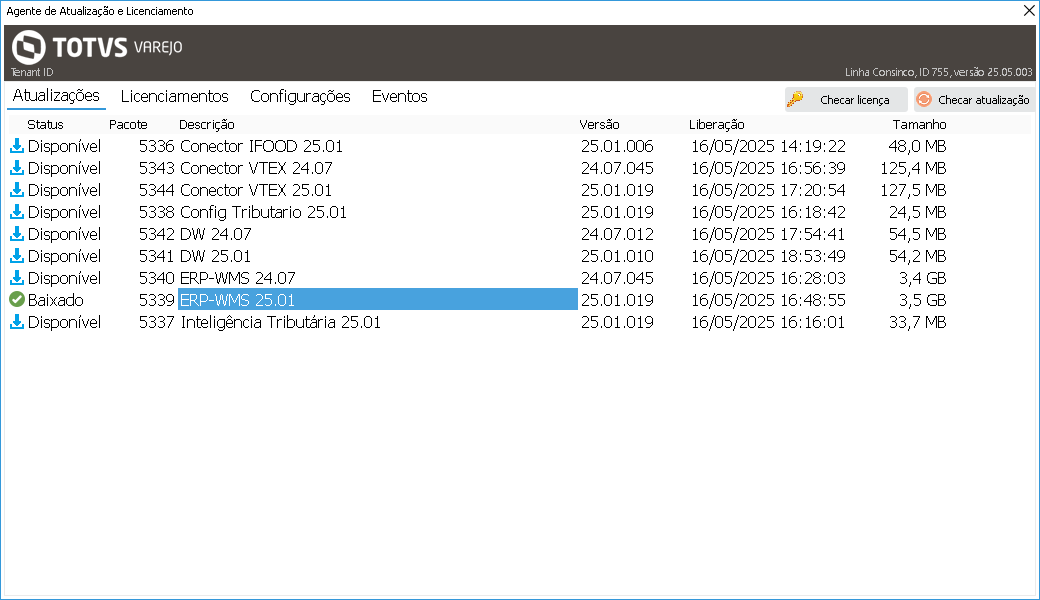1040x600 pixels.
Task: Click download icon for Conector IFOOD 25.01
Action: (17, 146)
